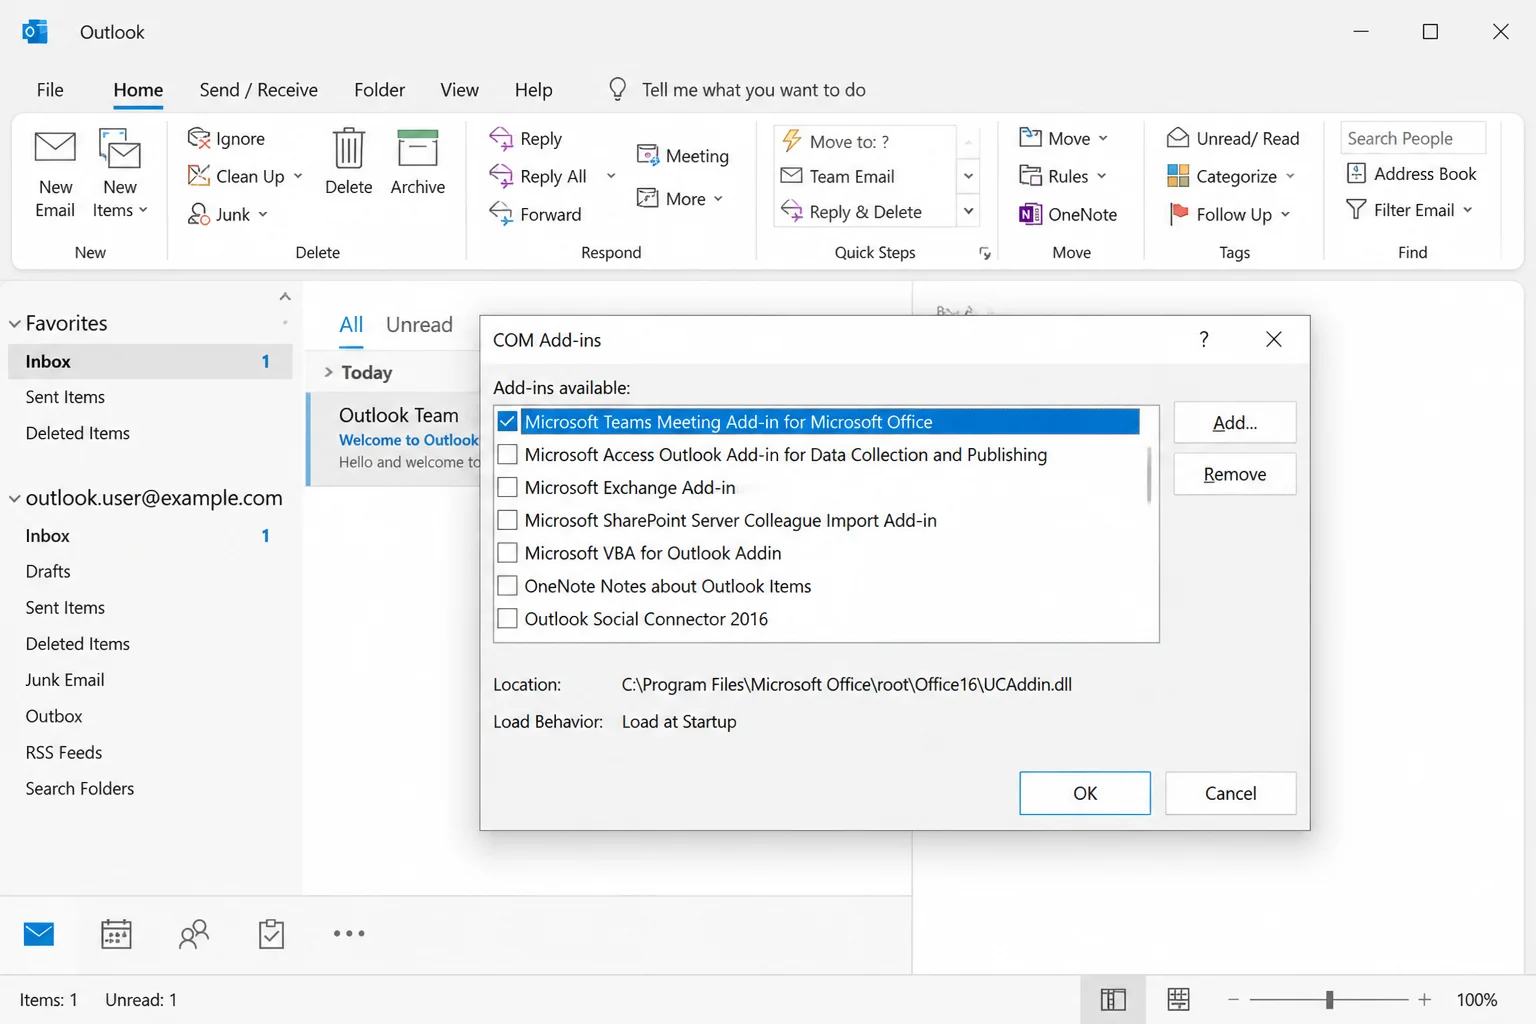The width and height of the screenshot is (1536, 1024).
Task: Open the New Items menu
Action: 120,174
